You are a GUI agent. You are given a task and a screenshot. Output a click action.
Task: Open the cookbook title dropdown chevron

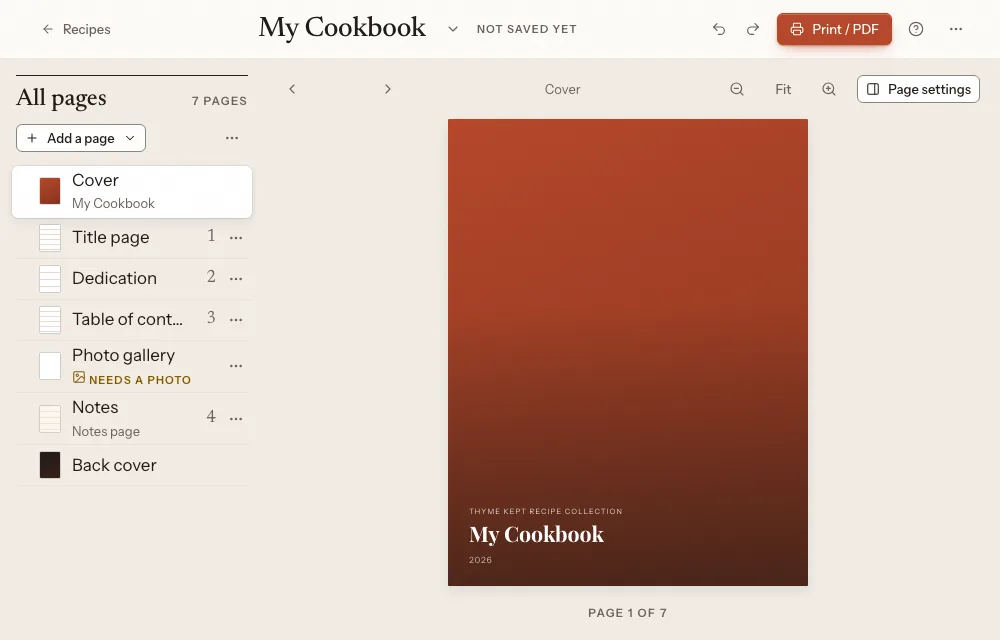(453, 29)
